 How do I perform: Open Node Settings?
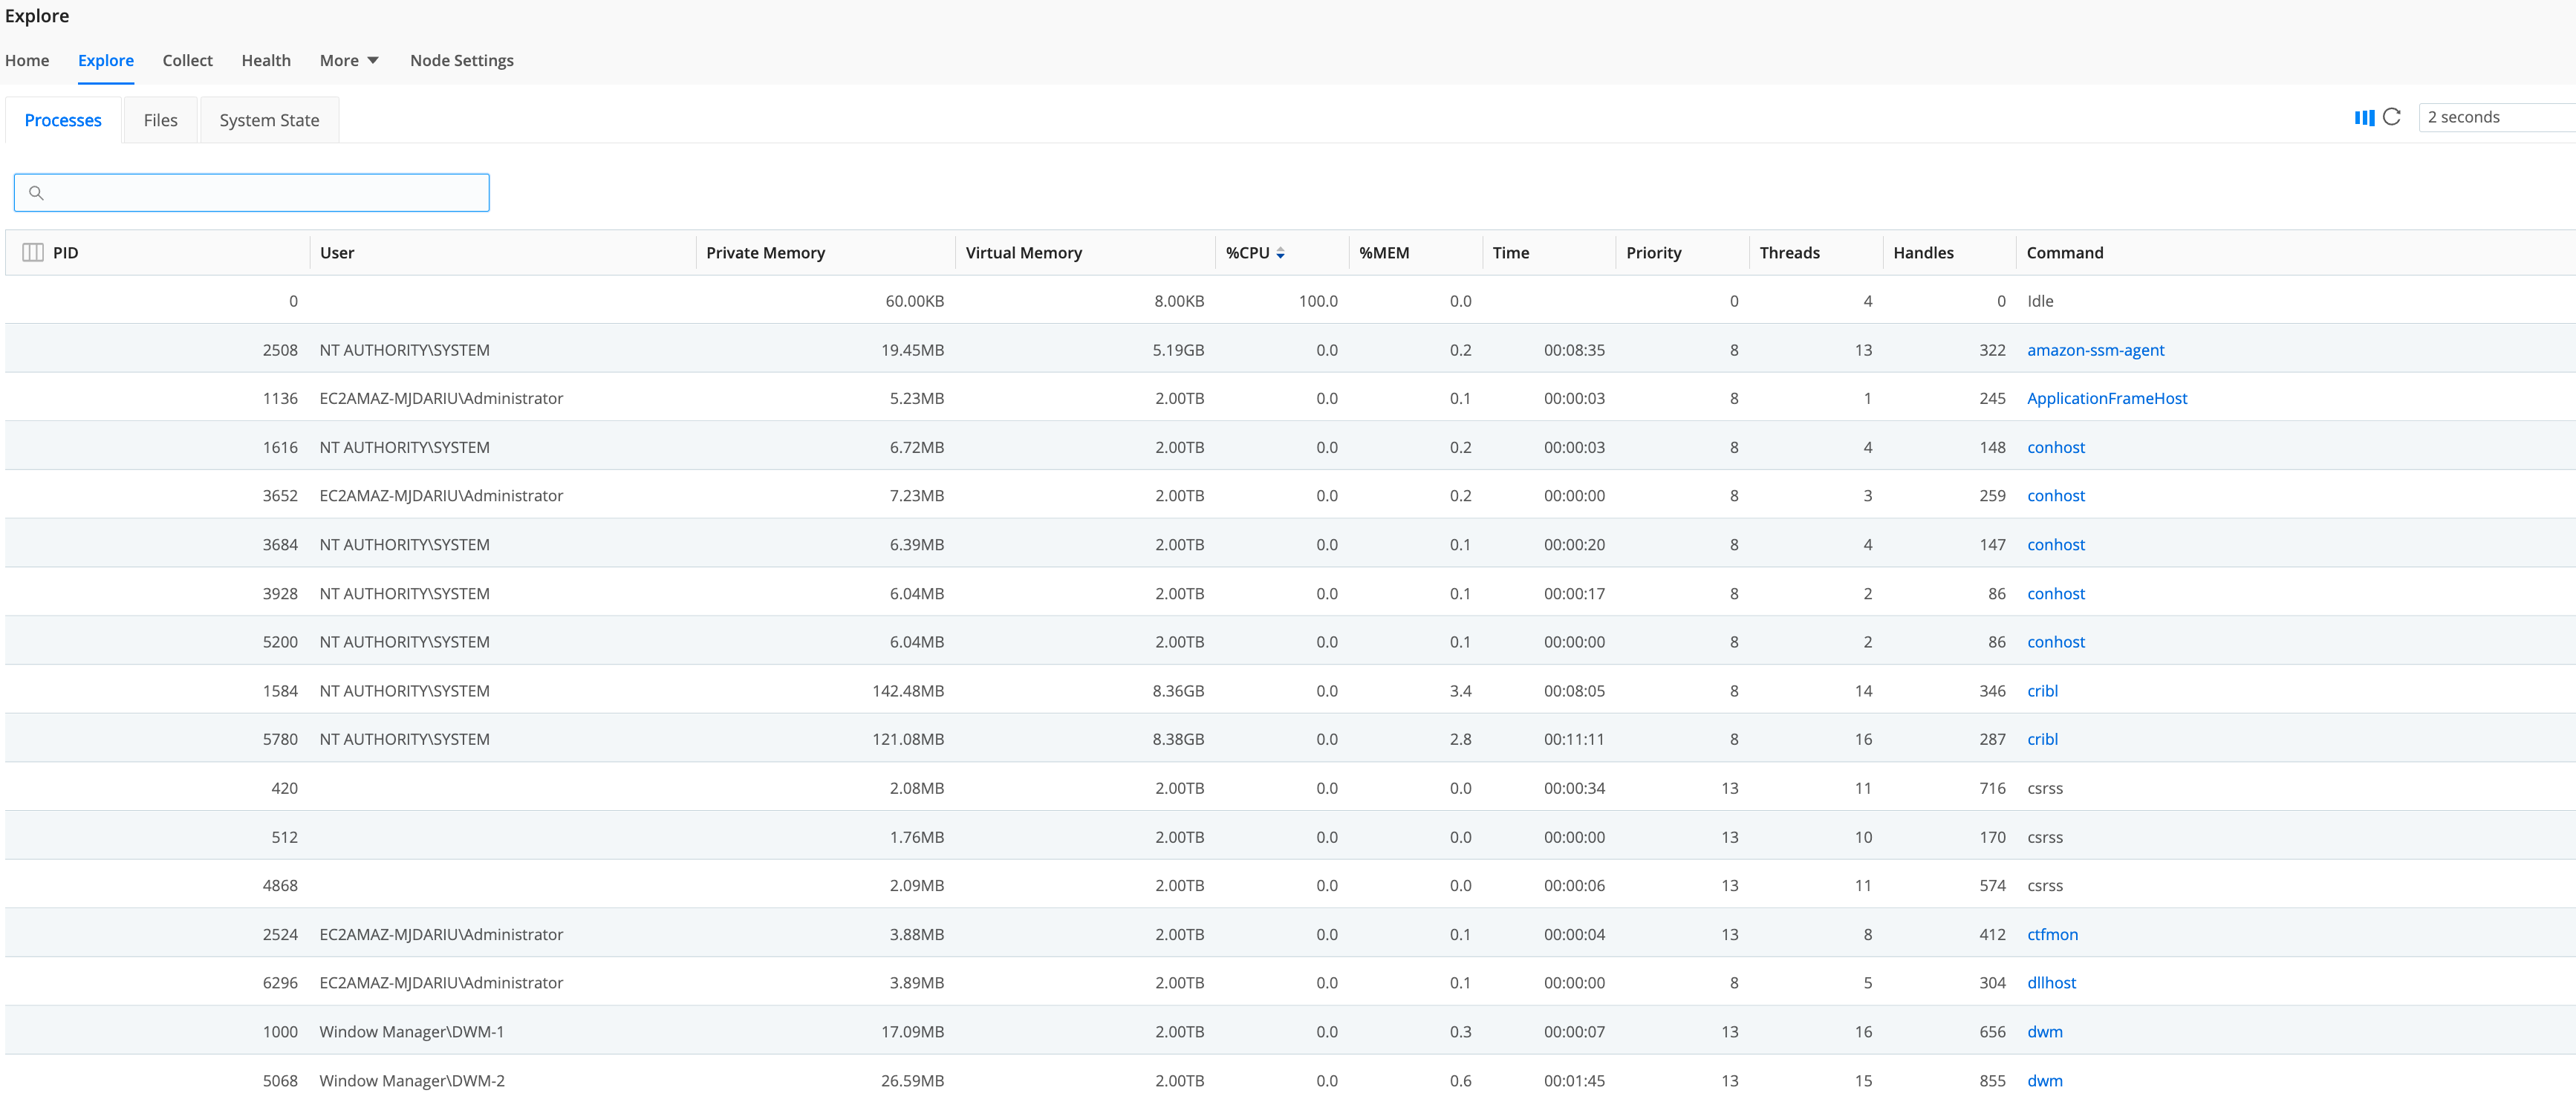click(x=461, y=60)
